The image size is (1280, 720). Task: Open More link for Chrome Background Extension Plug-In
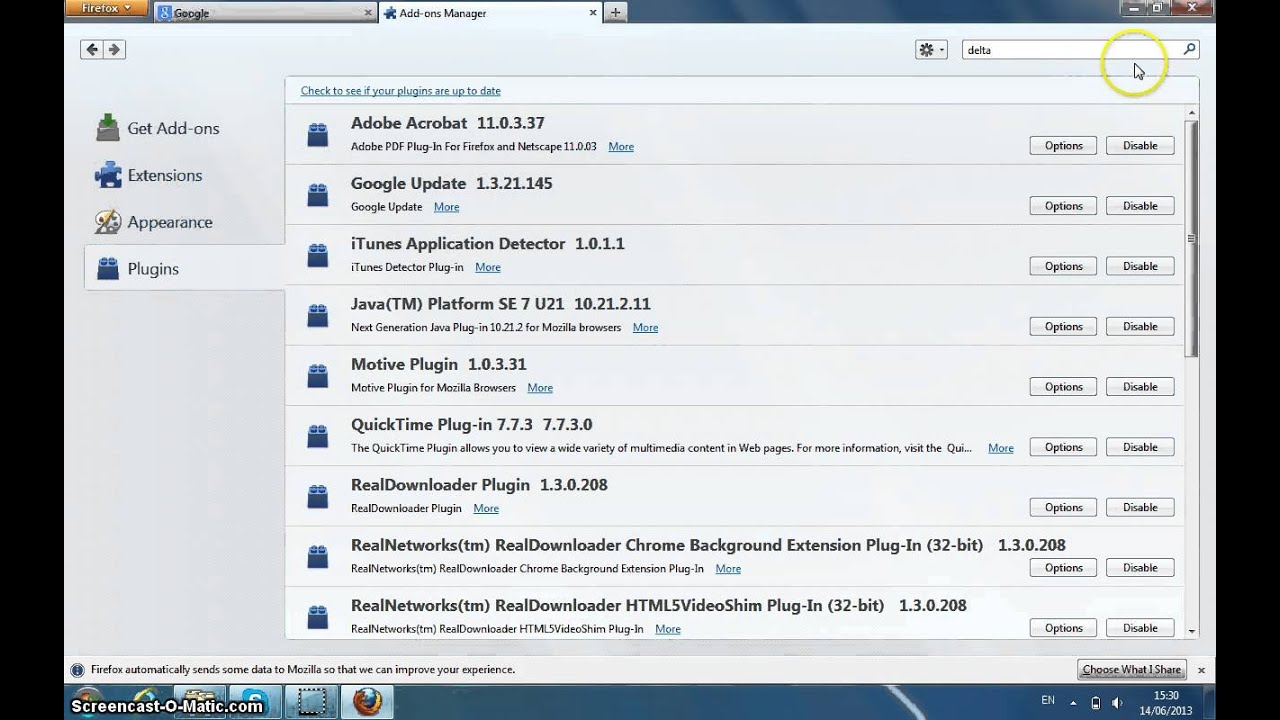[x=728, y=568]
